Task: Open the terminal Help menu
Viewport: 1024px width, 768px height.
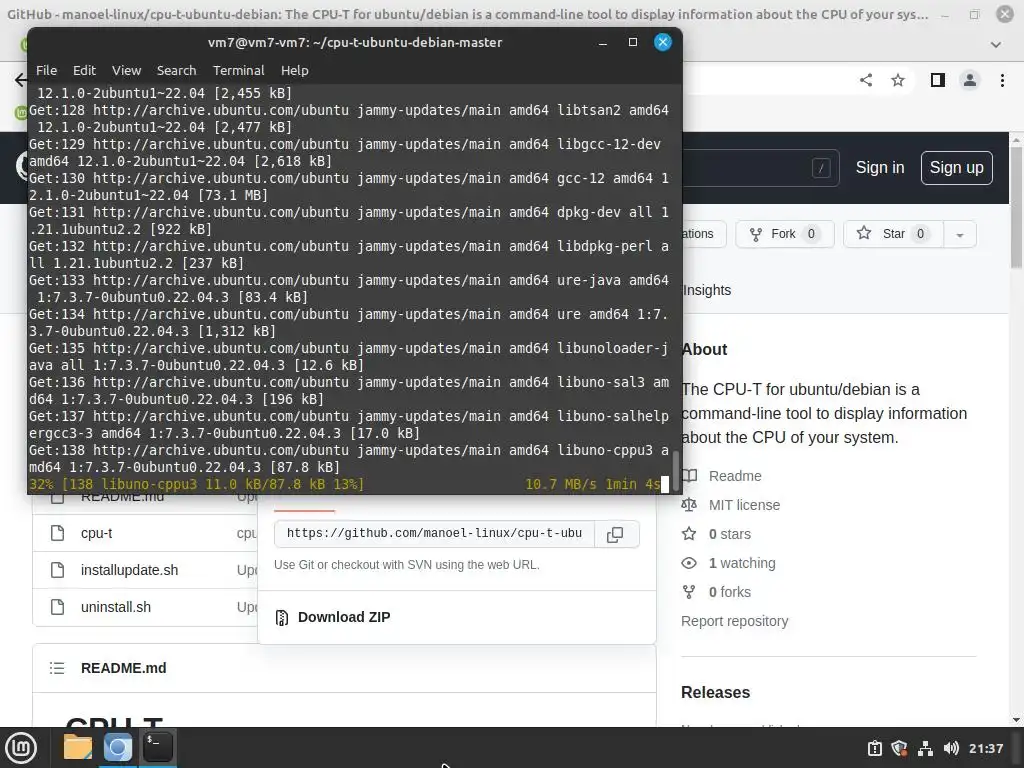Action: 295,71
